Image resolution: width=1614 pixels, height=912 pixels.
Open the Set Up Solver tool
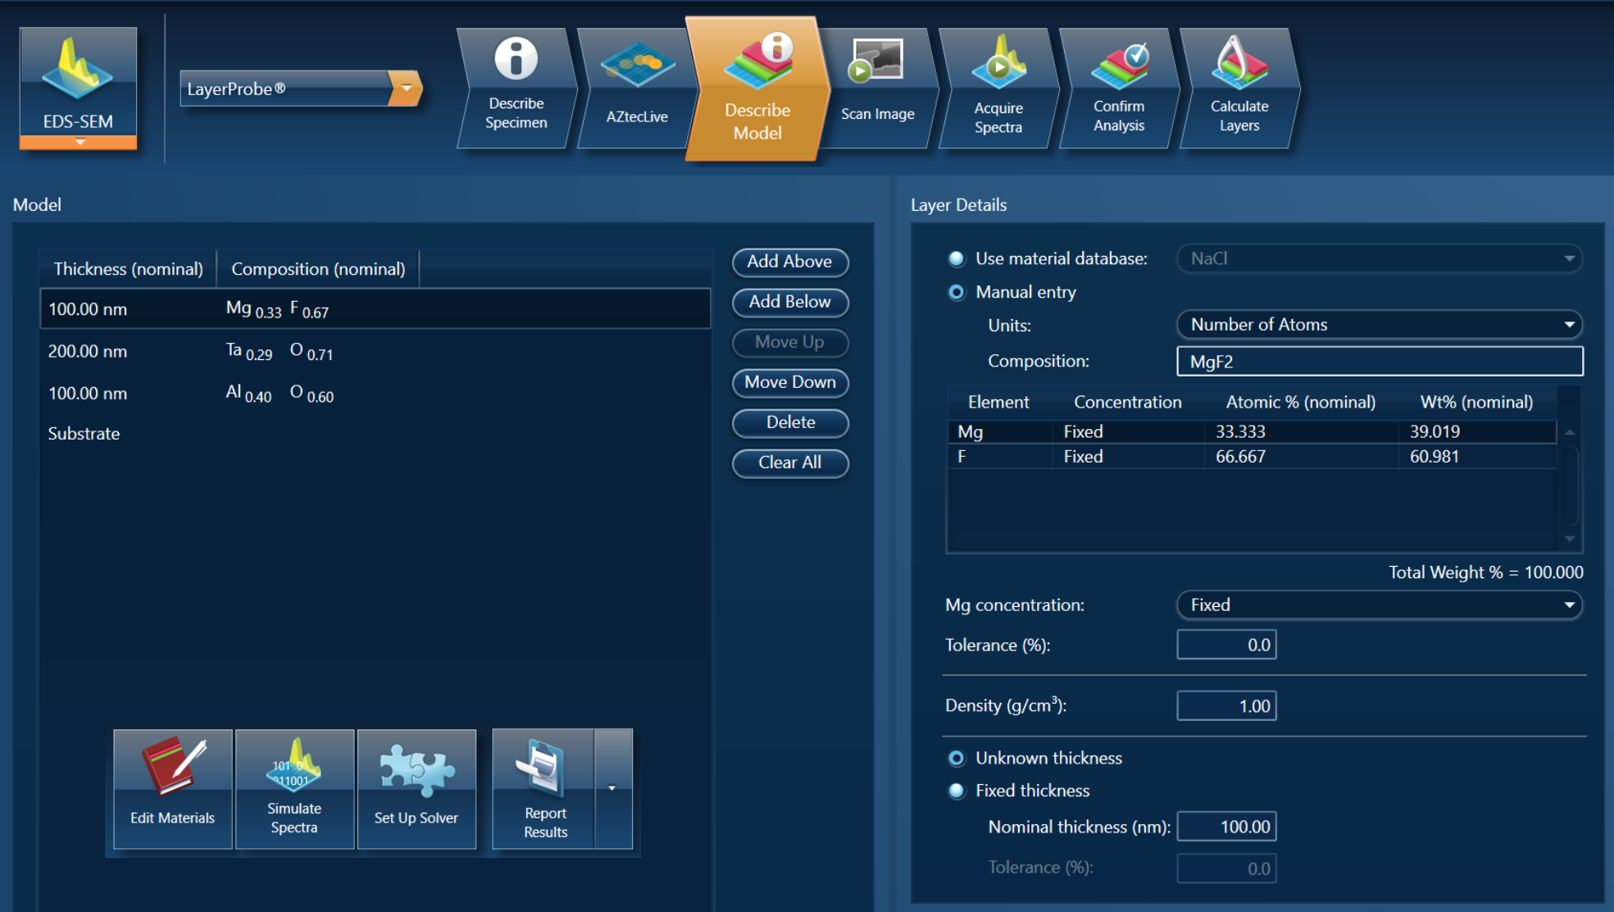pyautogui.click(x=416, y=789)
